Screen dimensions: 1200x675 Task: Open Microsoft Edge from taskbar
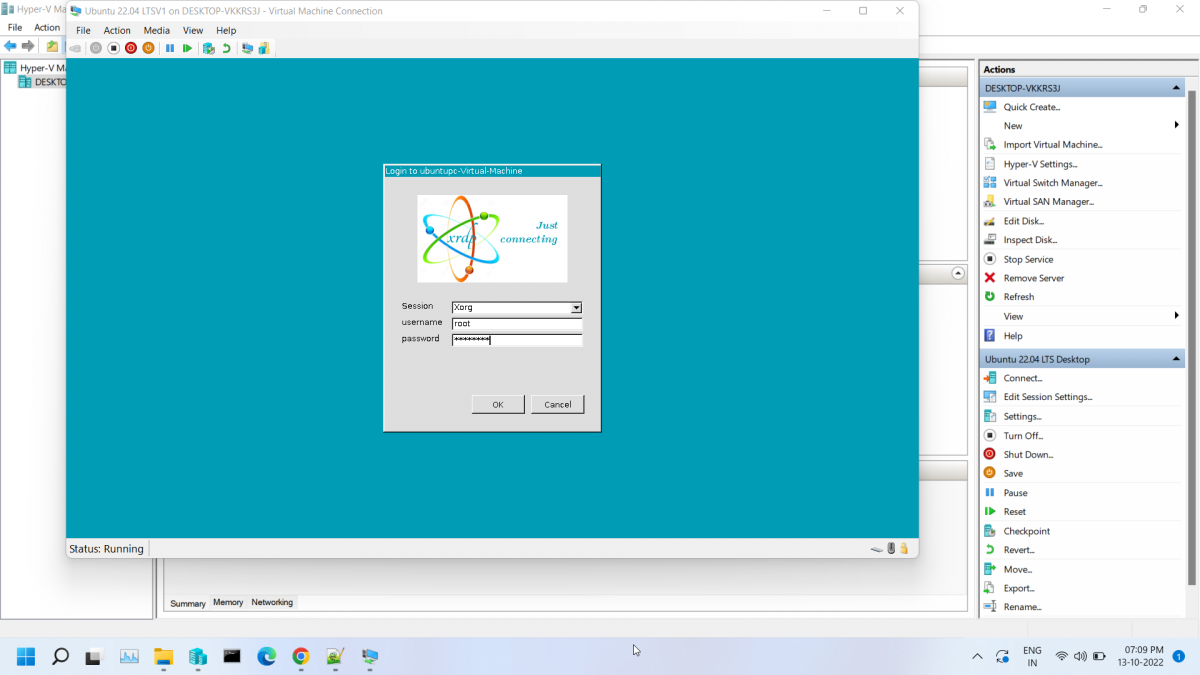tap(266, 657)
